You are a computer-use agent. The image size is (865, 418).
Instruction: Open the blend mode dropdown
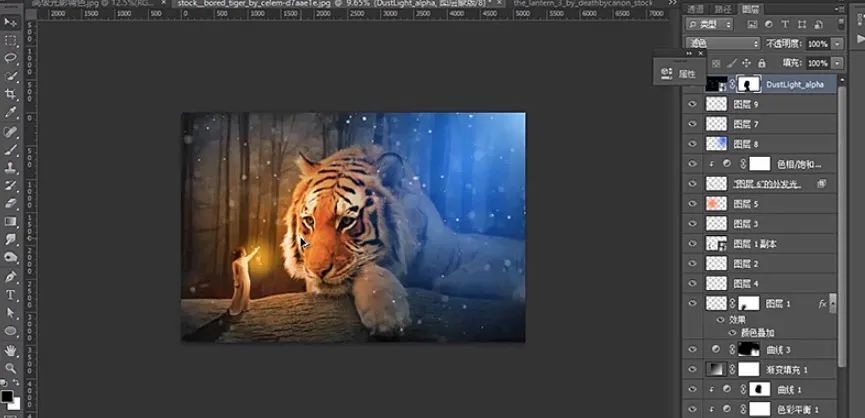(724, 44)
